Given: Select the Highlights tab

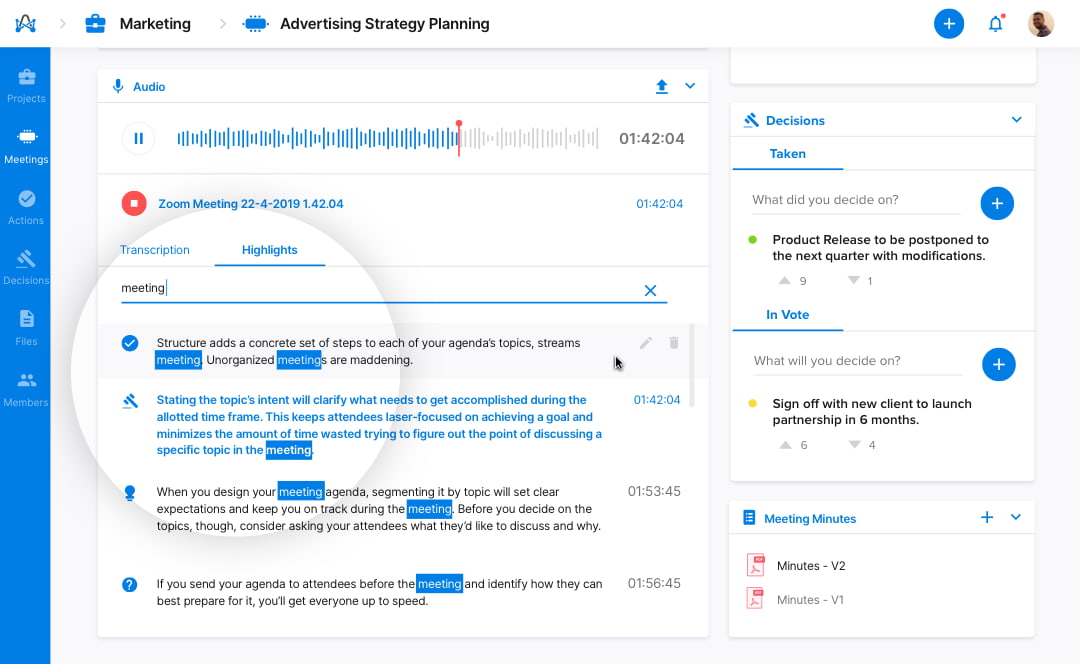Looking at the screenshot, I should pos(269,250).
